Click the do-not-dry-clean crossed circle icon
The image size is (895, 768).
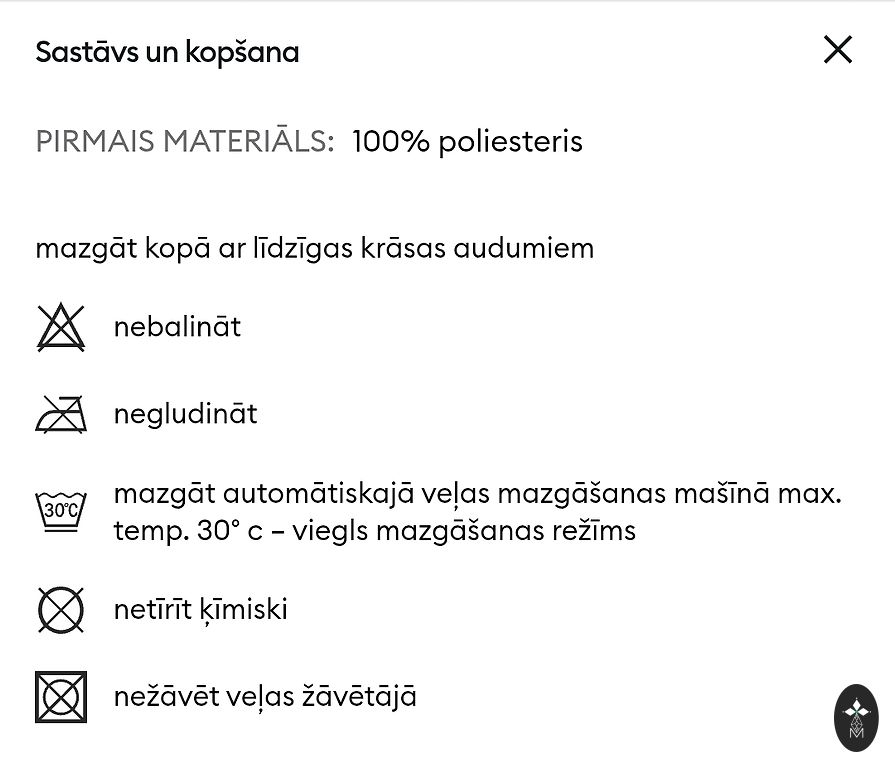(x=61, y=609)
